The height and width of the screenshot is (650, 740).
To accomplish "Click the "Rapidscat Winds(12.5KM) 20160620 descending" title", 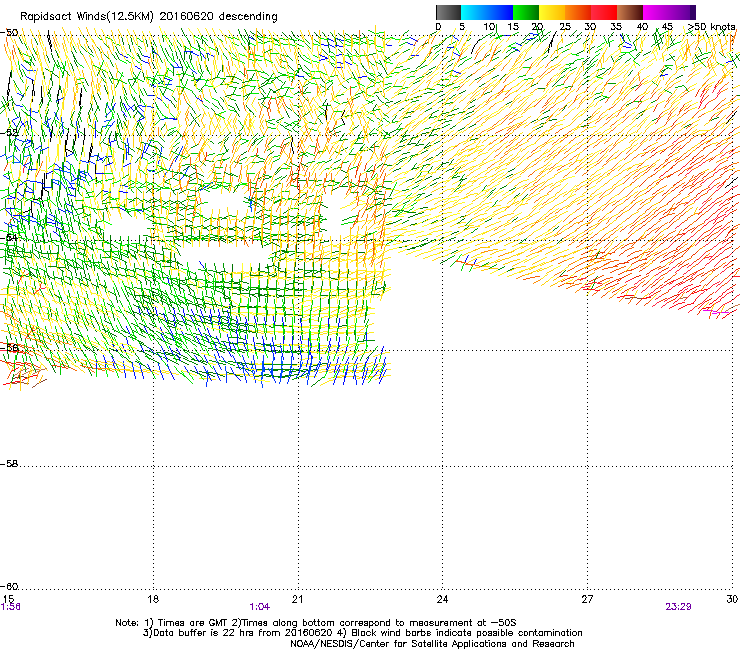I will 149,16.
